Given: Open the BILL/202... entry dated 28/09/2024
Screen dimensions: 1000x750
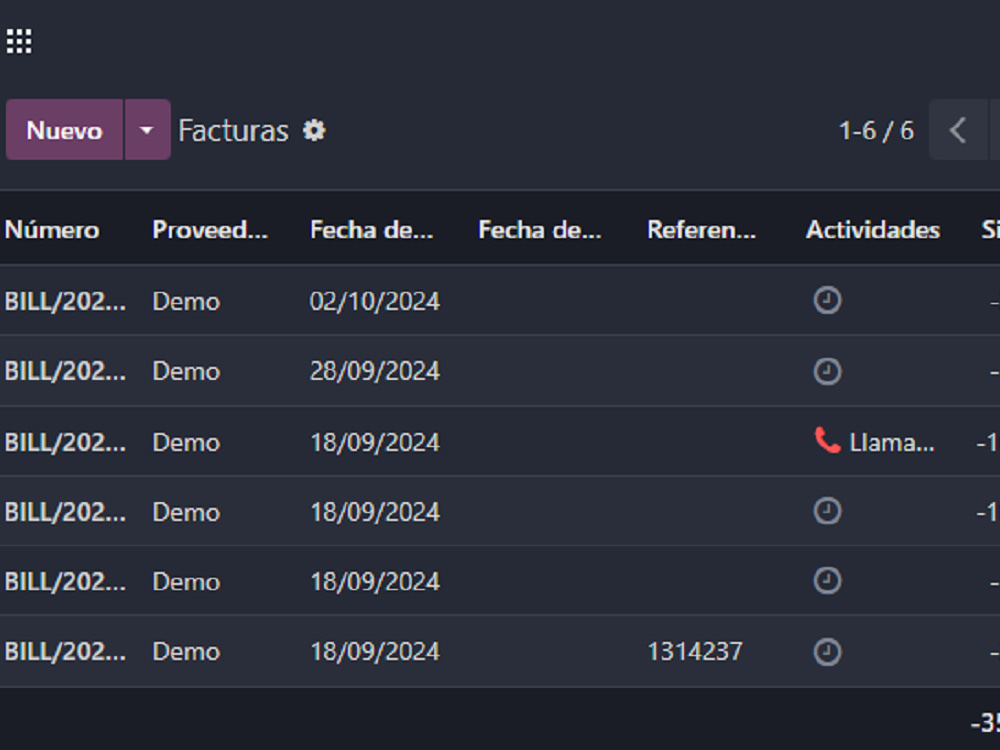Looking at the screenshot, I should (x=65, y=371).
